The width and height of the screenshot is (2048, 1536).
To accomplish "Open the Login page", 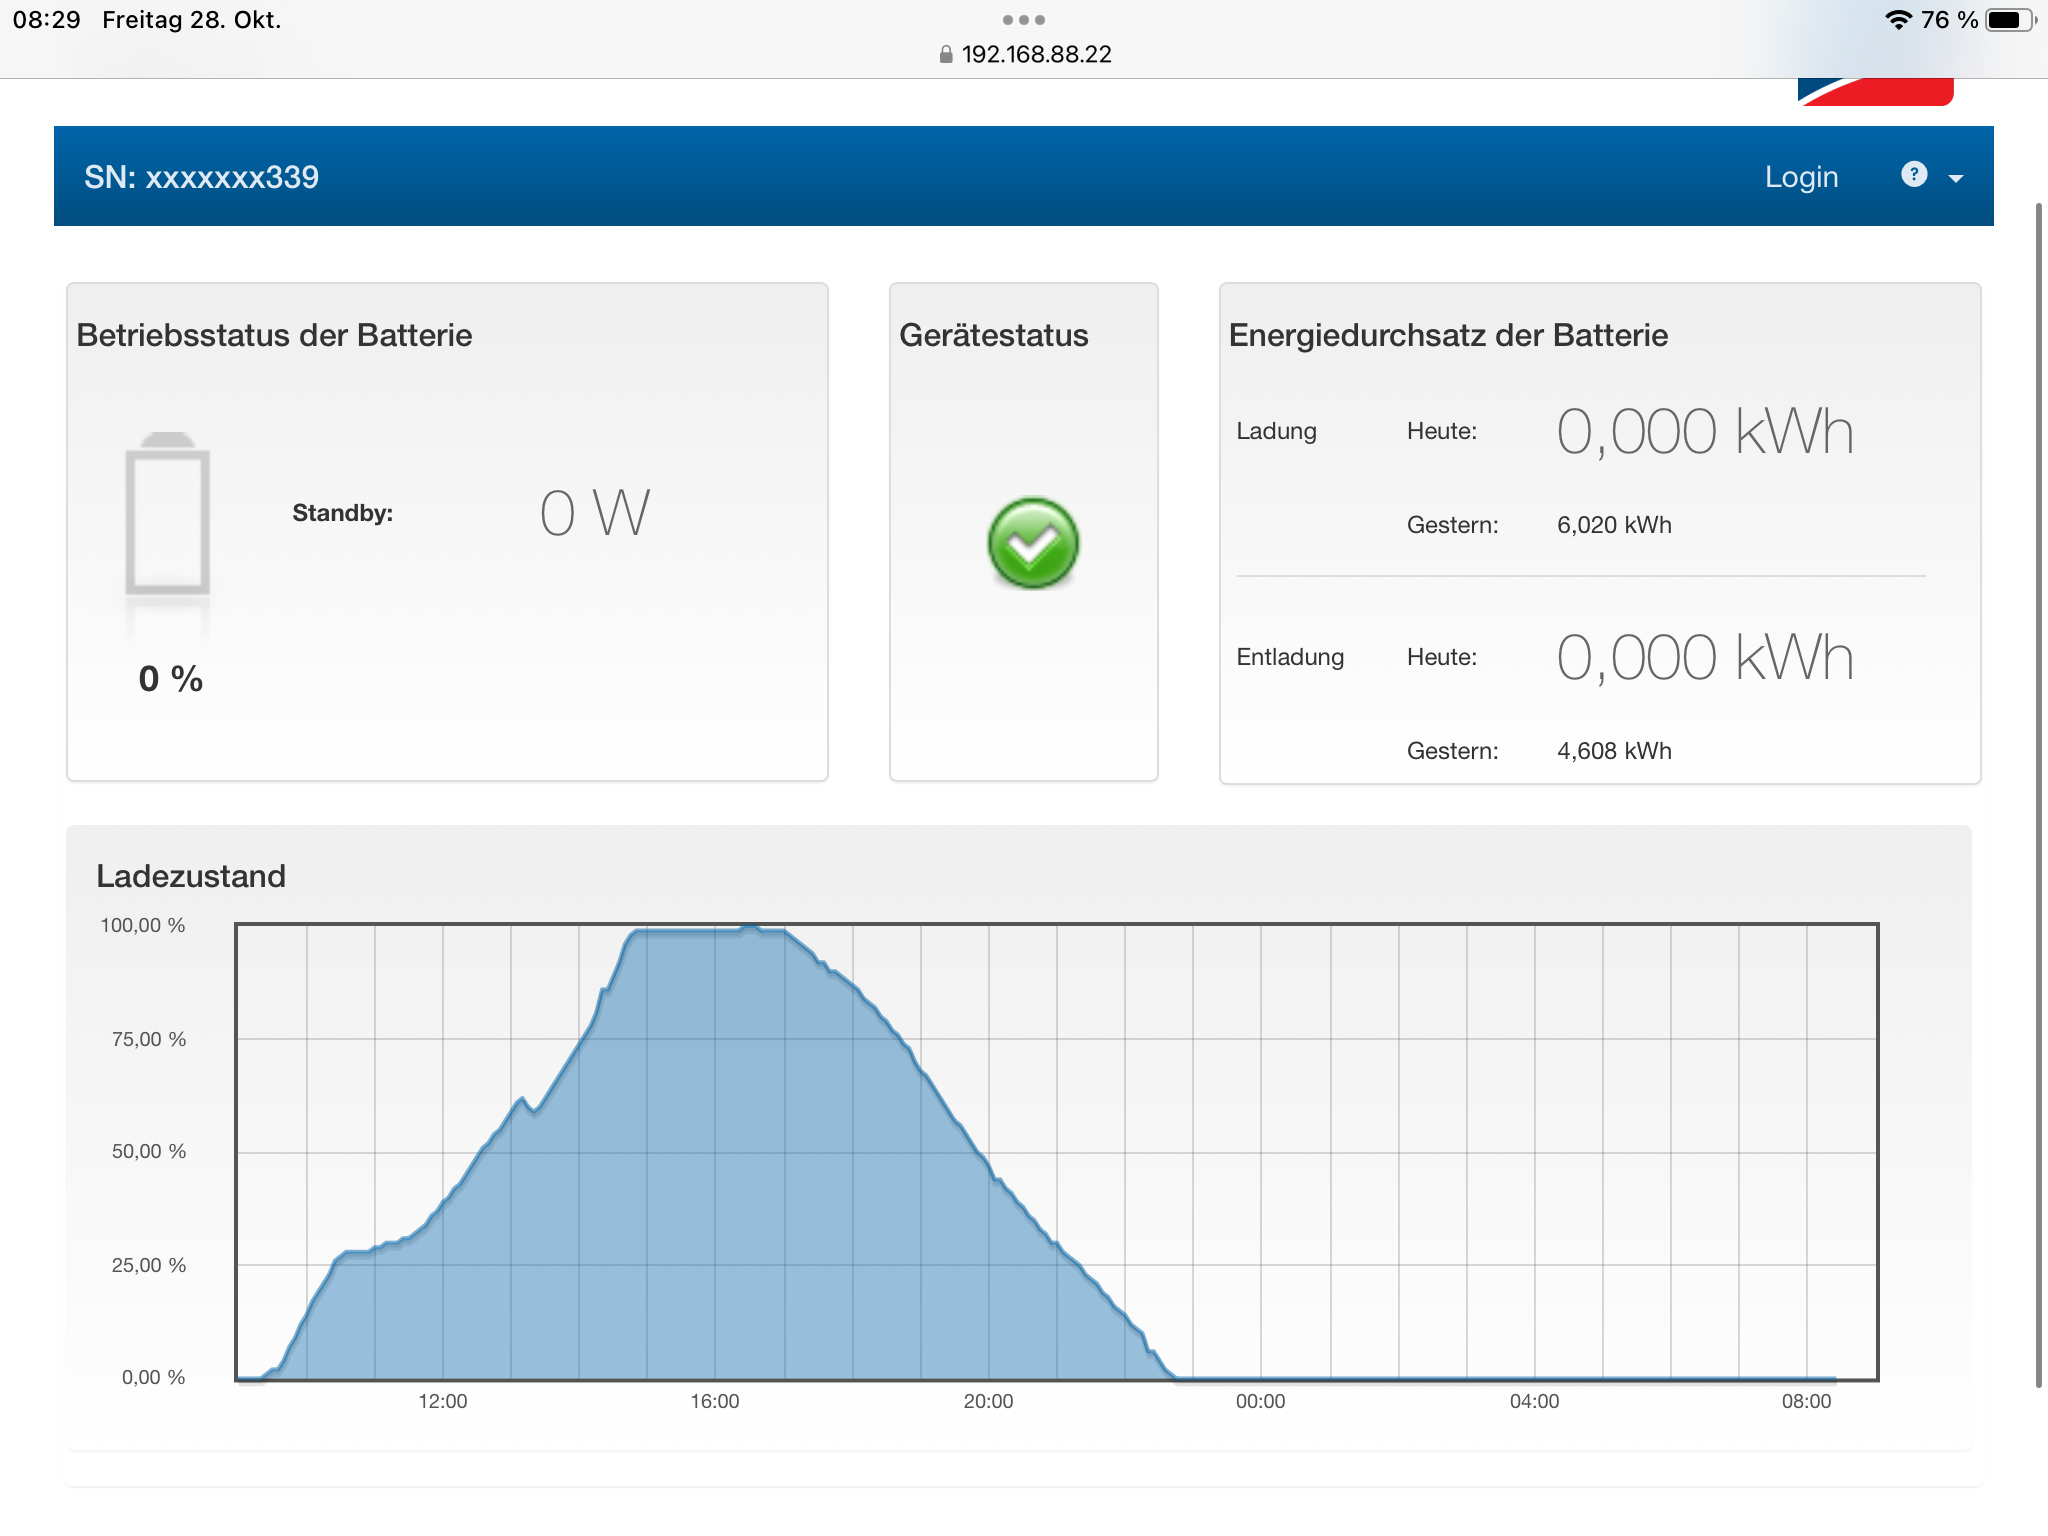I will (x=1801, y=177).
